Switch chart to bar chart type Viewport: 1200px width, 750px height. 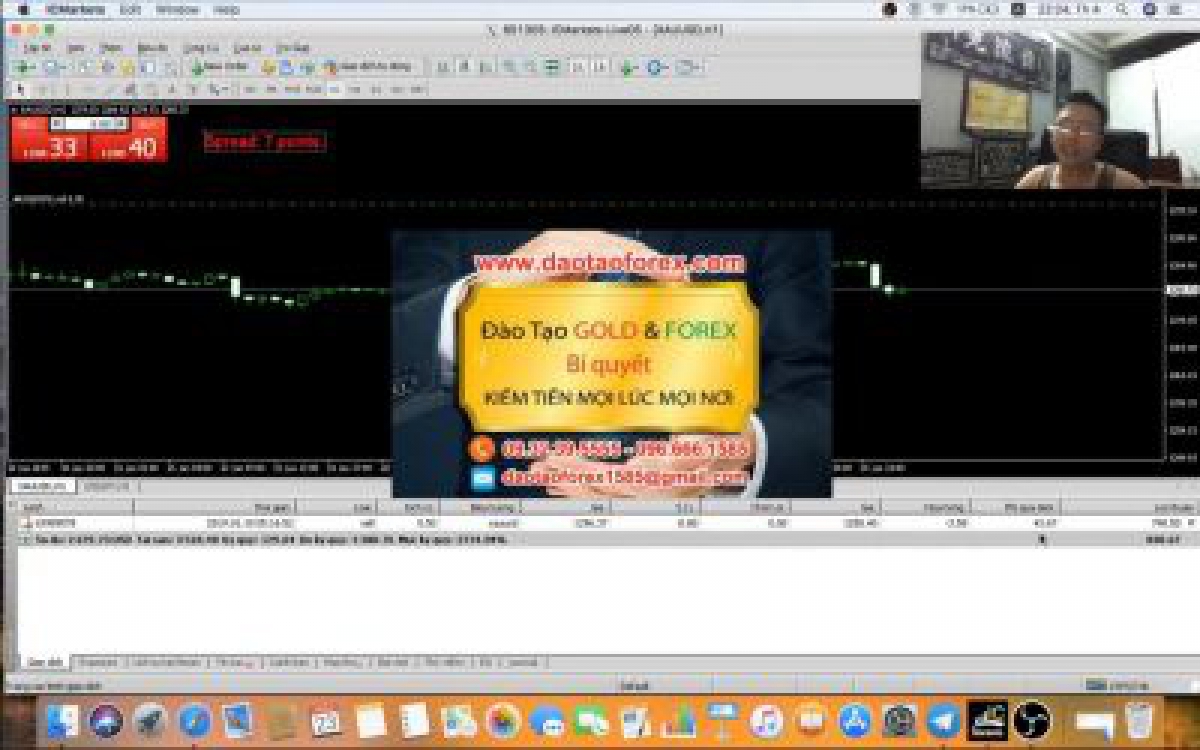[x=442, y=67]
